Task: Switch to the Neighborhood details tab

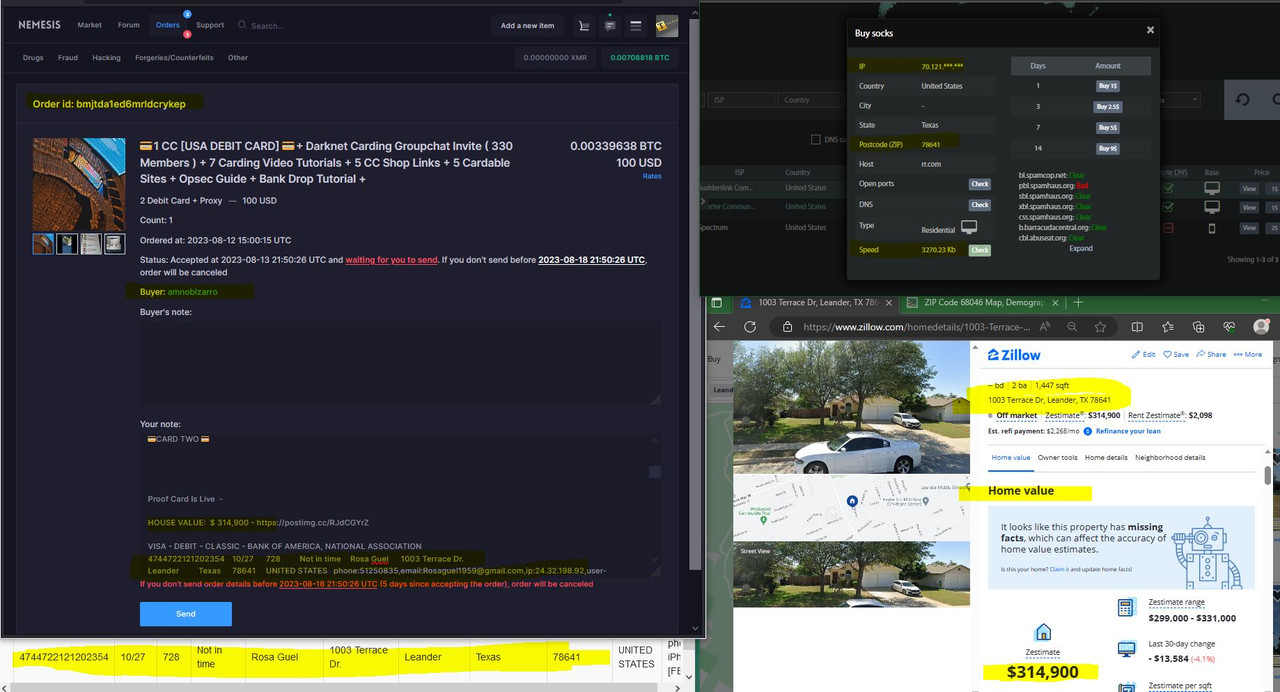Action: pyautogui.click(x=1171, y=457)
